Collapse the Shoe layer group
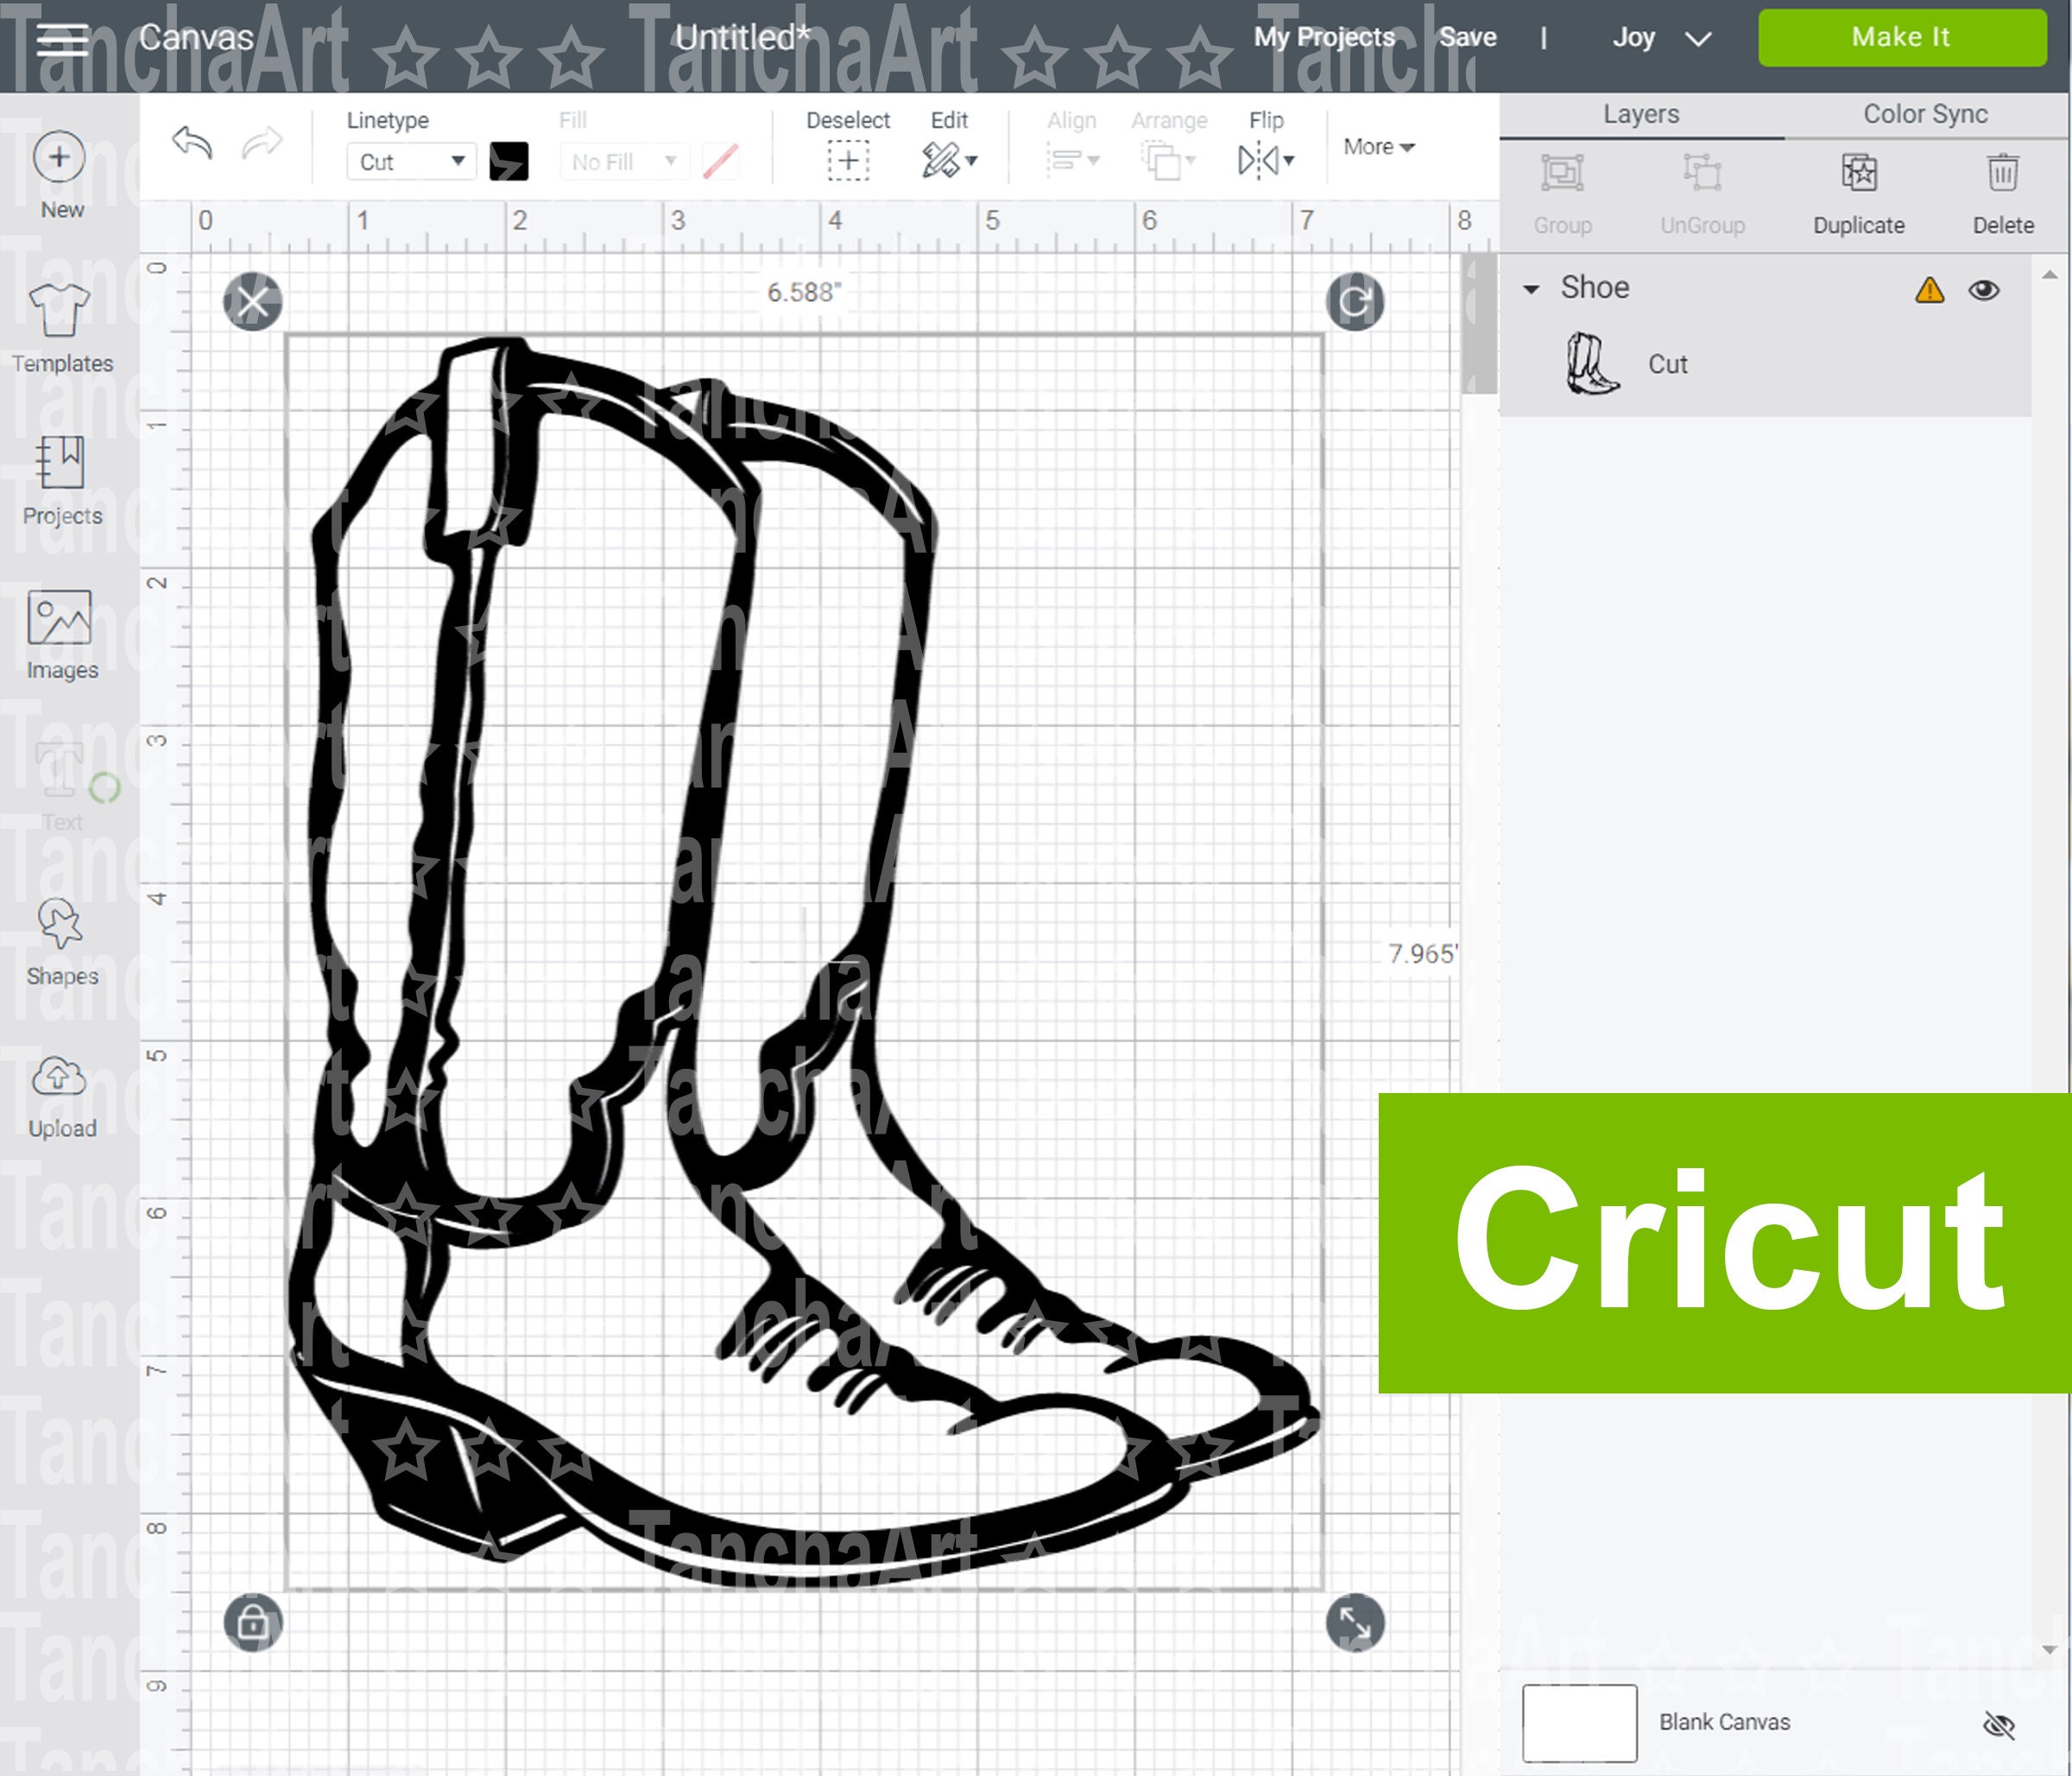The image size is (2072, 1776). 1532,289
